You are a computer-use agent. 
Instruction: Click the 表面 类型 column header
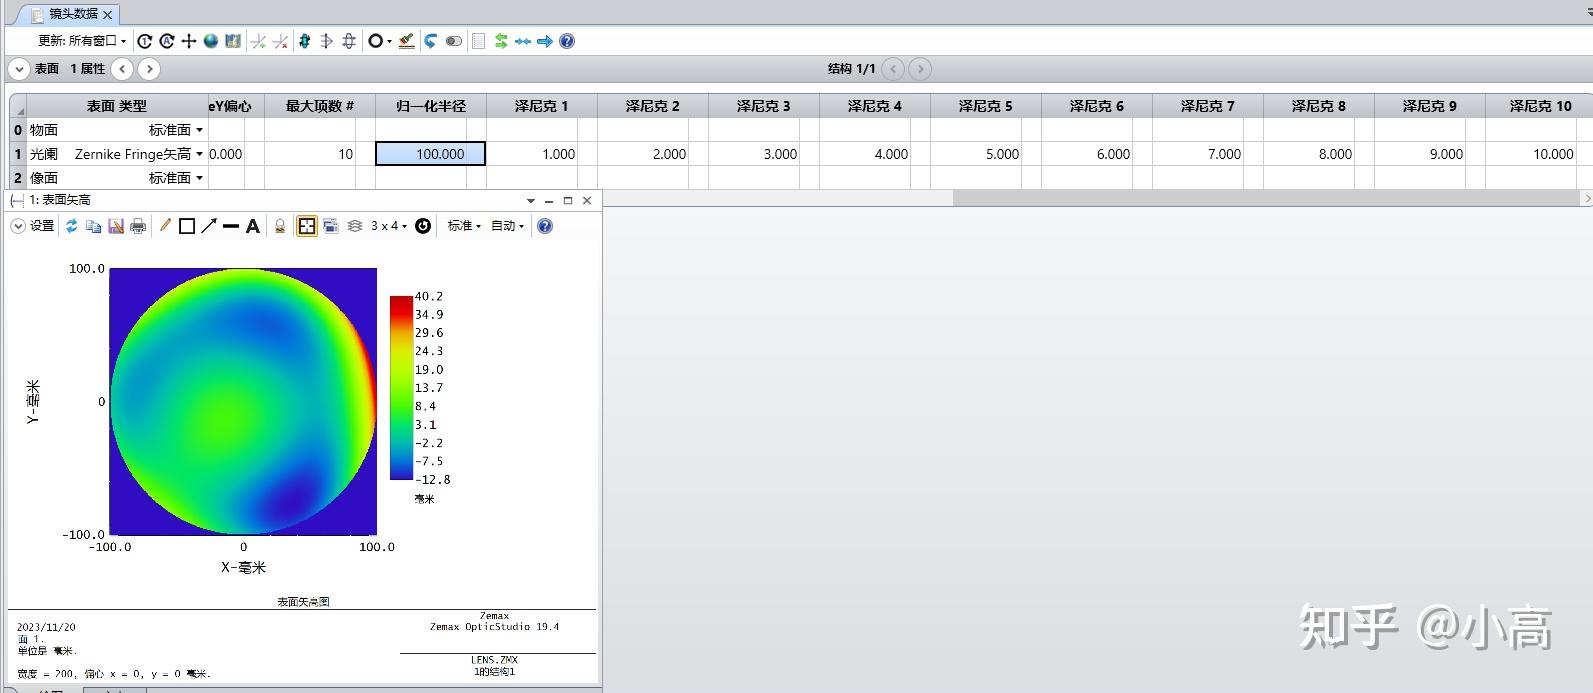coord(117,106)
